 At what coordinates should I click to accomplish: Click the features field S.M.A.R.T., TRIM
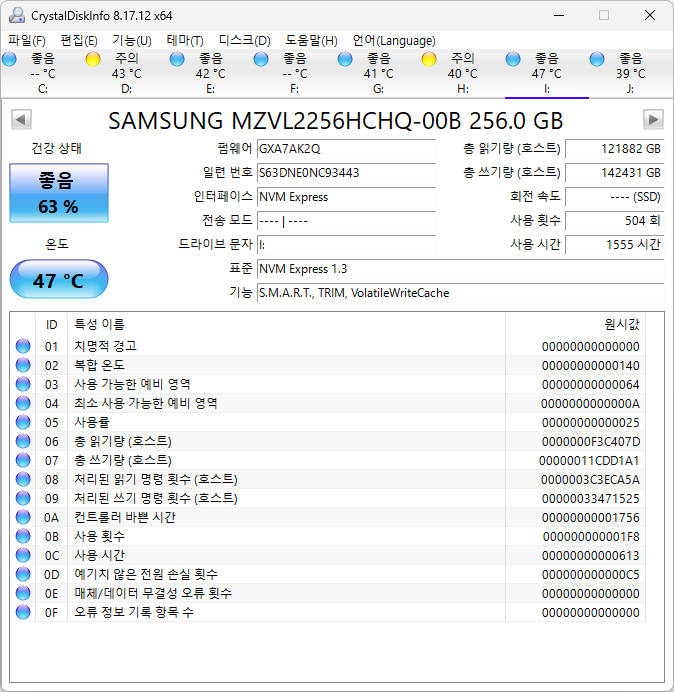pyautogui.click(x=460, y=293)
